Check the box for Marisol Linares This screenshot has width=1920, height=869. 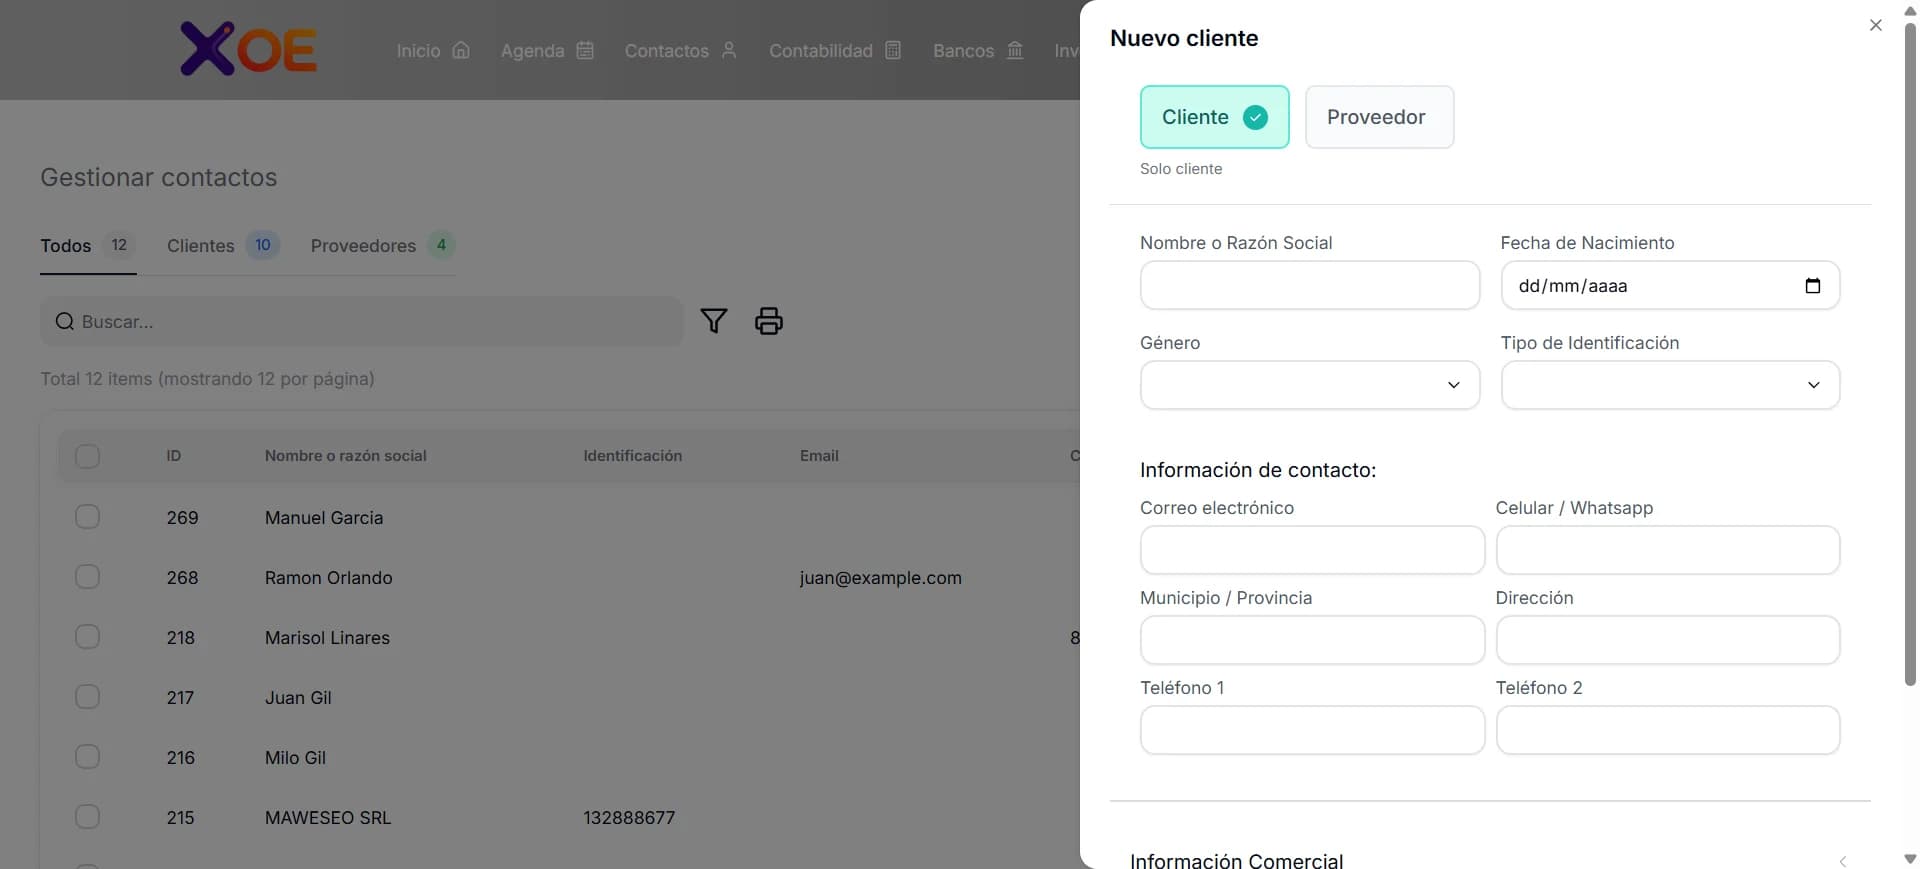click(x=88, y=637)
